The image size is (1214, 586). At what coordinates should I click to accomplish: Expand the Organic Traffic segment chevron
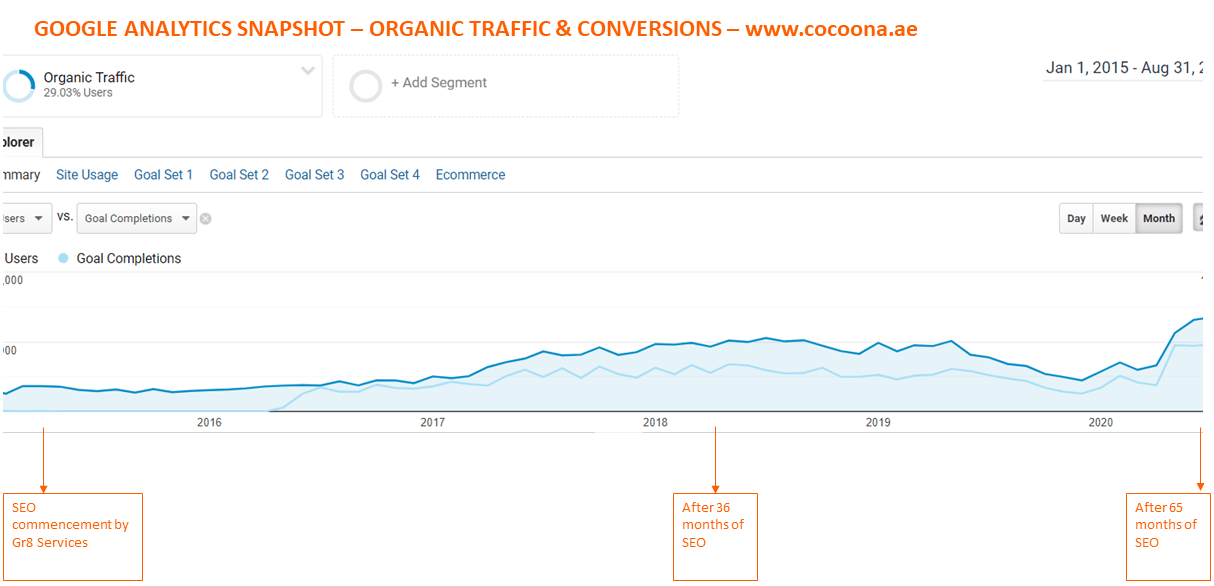pyautogui.click(x=308, y=71)
